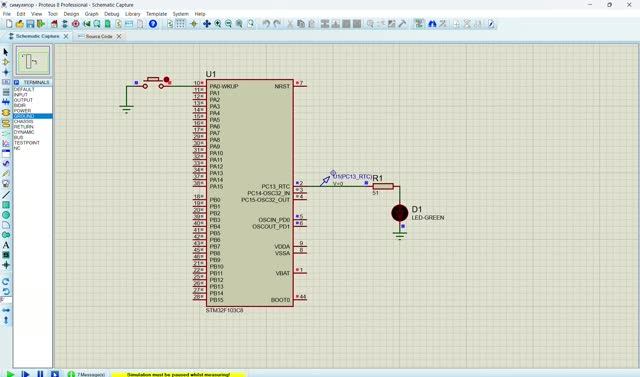Open the Design menu
Image resolution: width=640 pixels, height=377 pixels.
71,14
